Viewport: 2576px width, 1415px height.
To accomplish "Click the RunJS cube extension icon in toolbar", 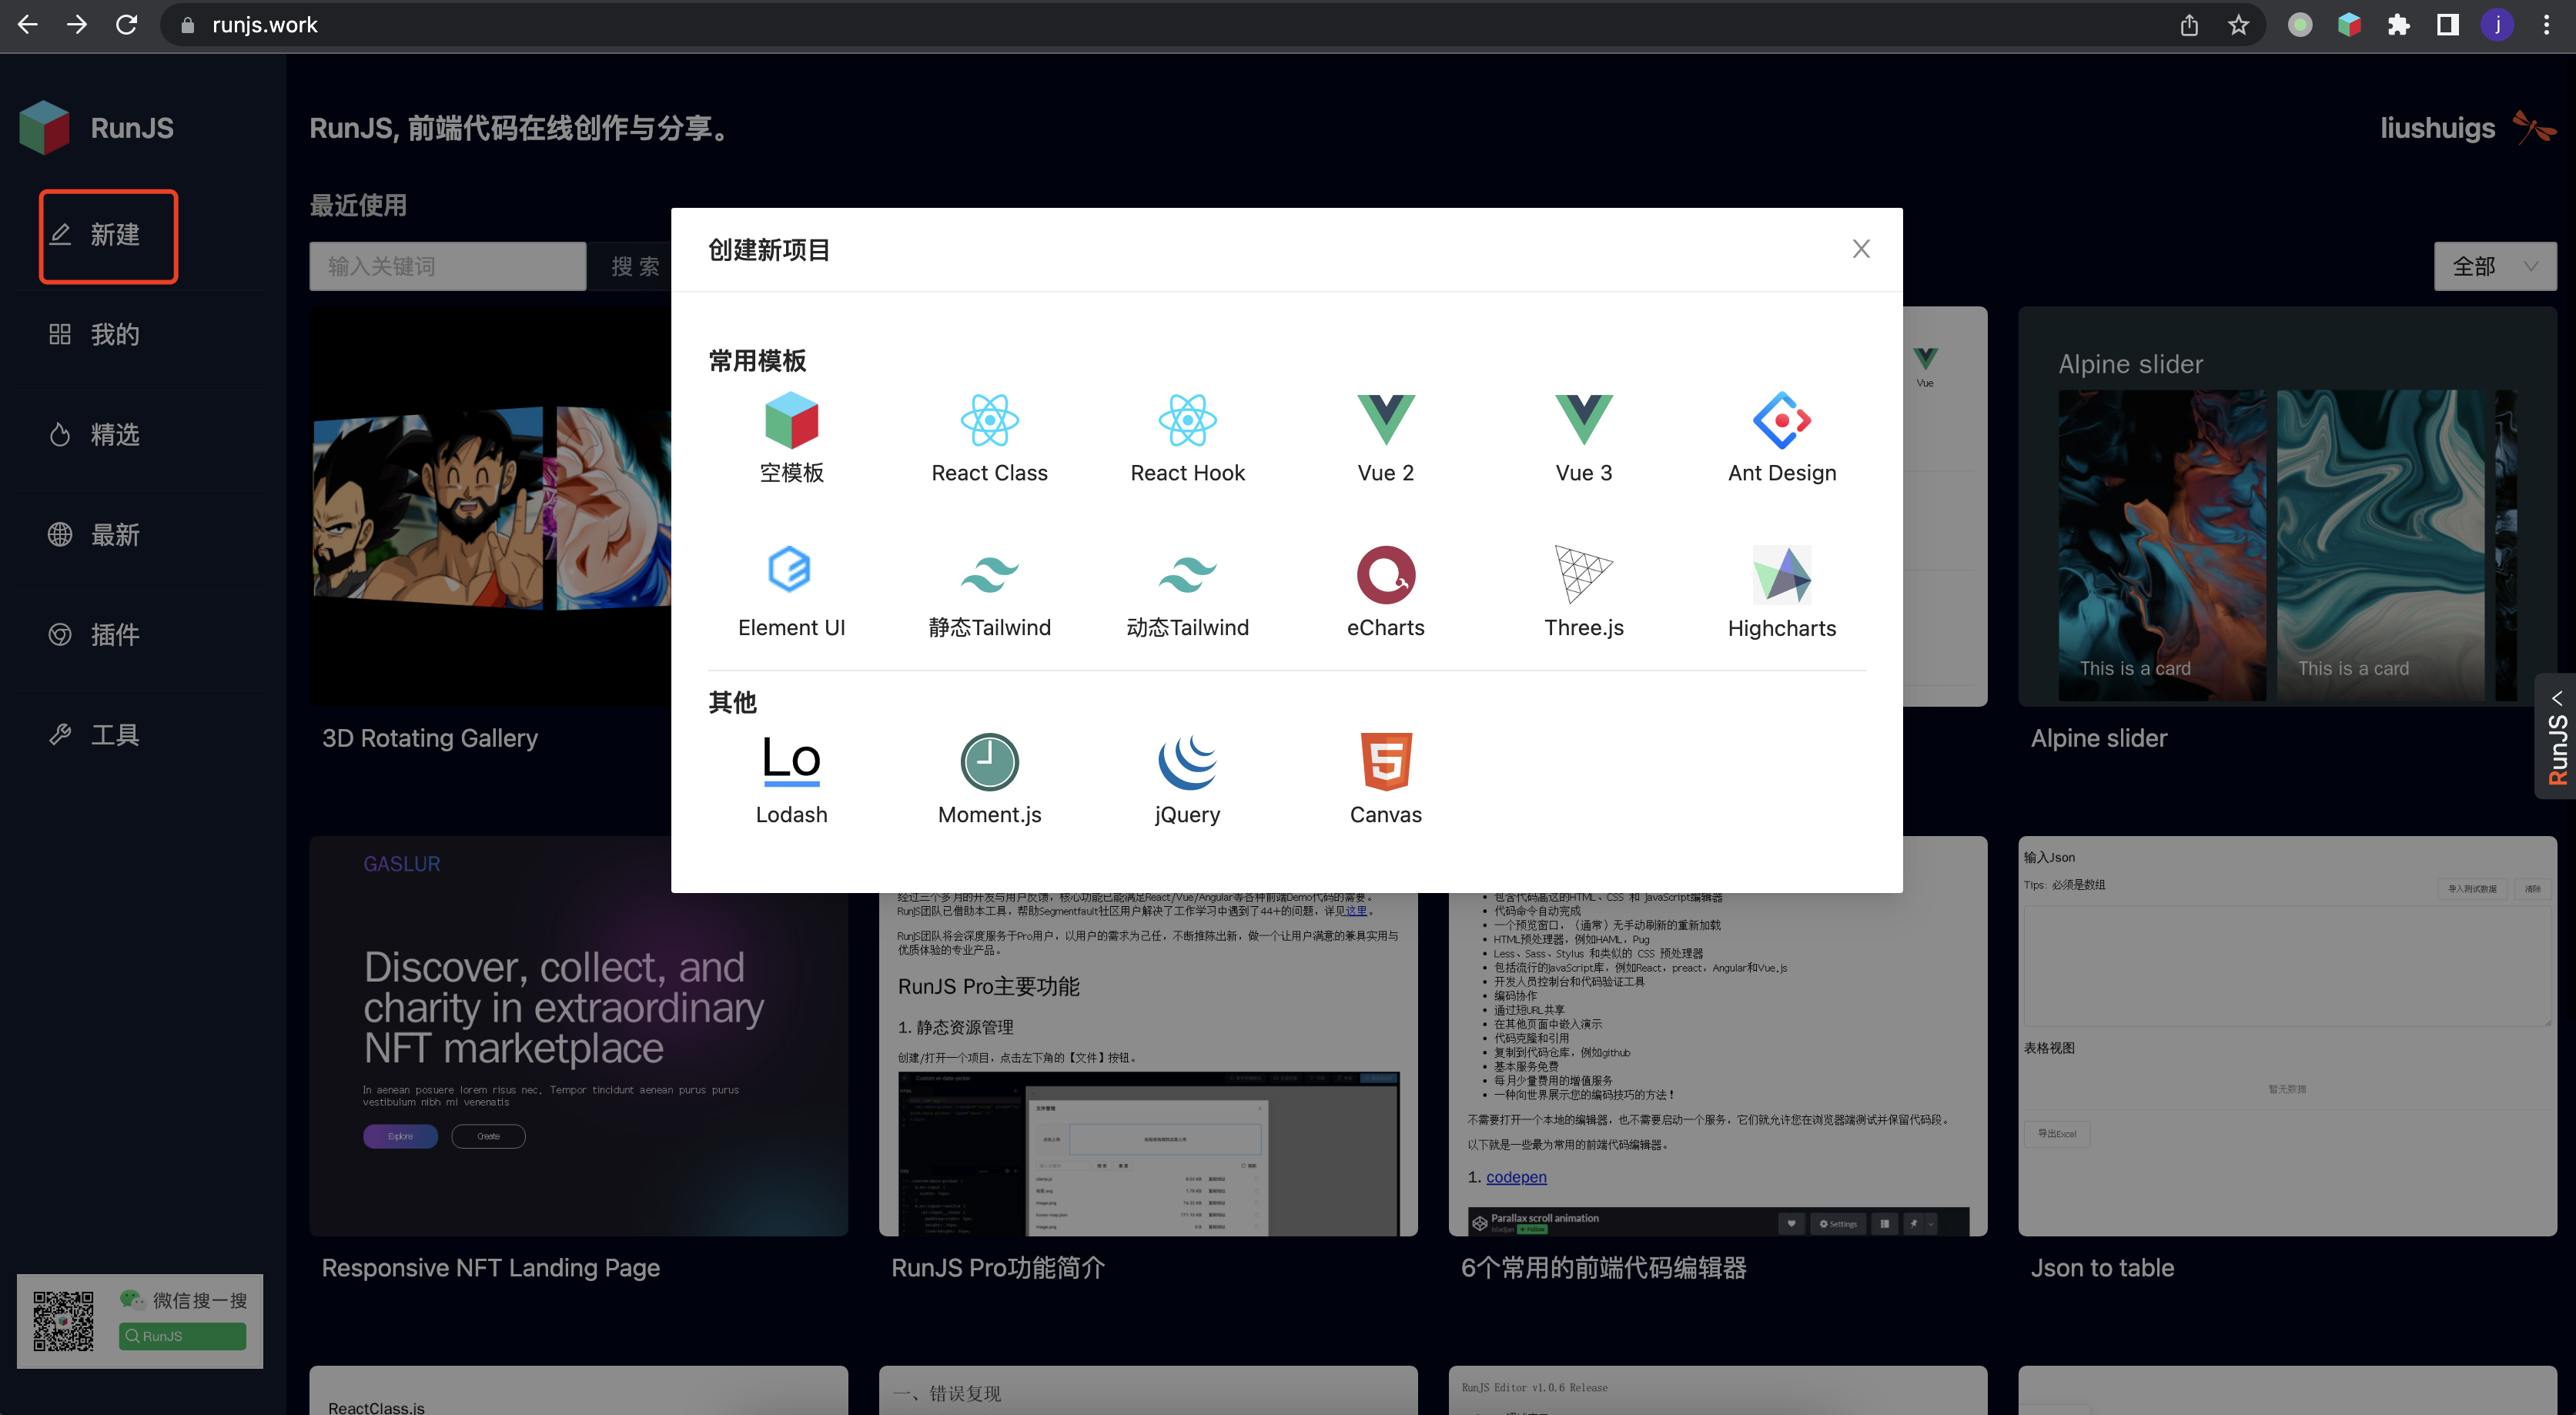I will (2349, 24).
